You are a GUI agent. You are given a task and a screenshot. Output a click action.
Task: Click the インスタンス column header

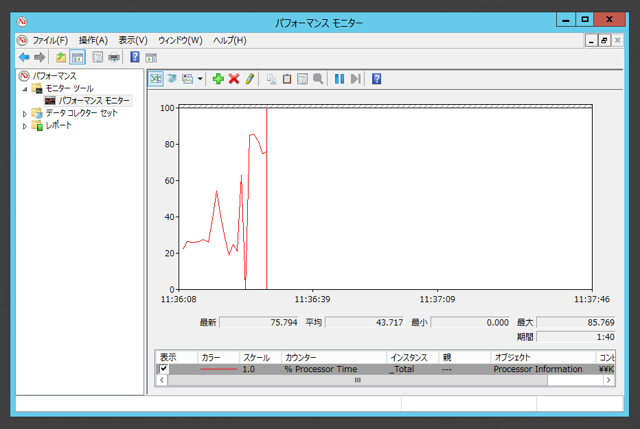click(x=412, y=358)
